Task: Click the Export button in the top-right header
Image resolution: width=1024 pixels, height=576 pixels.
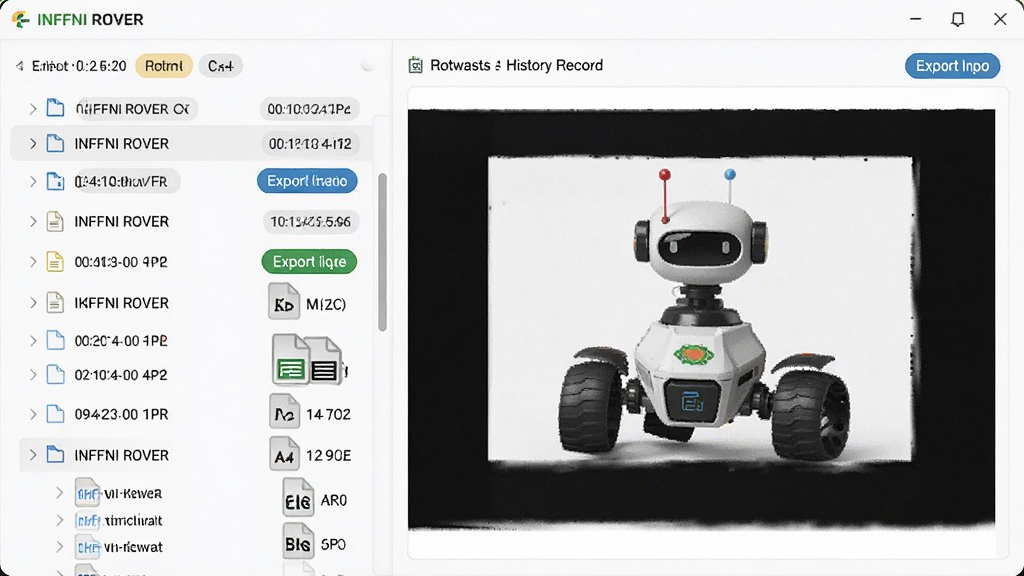Action: 952,66
